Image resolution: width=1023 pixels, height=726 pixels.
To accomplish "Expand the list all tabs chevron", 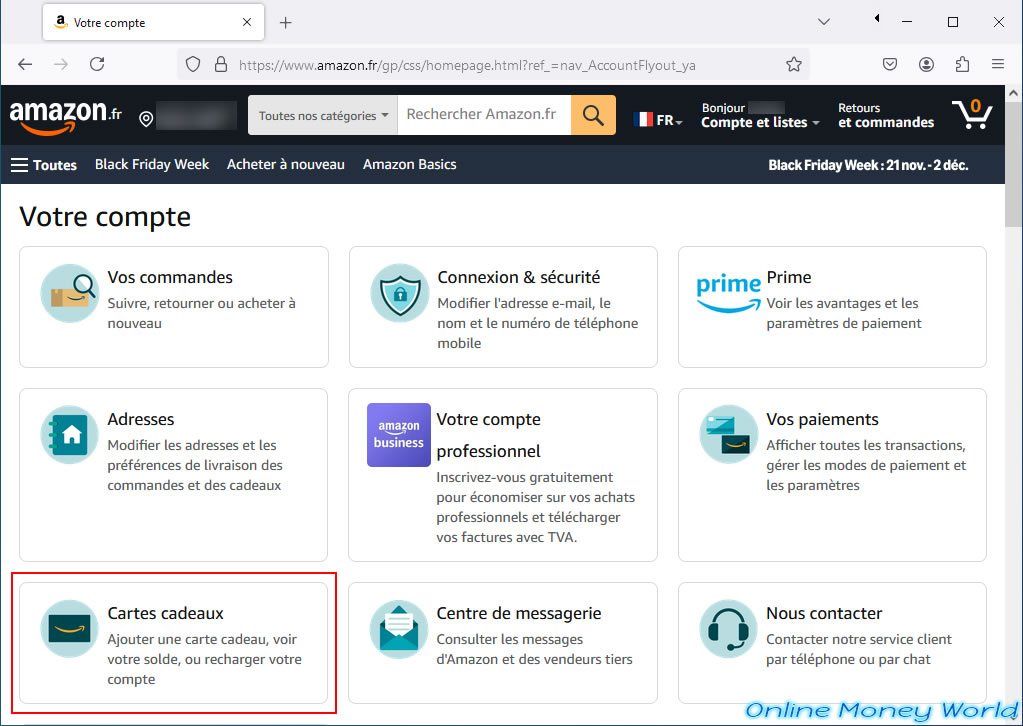I will pos(824,22).
